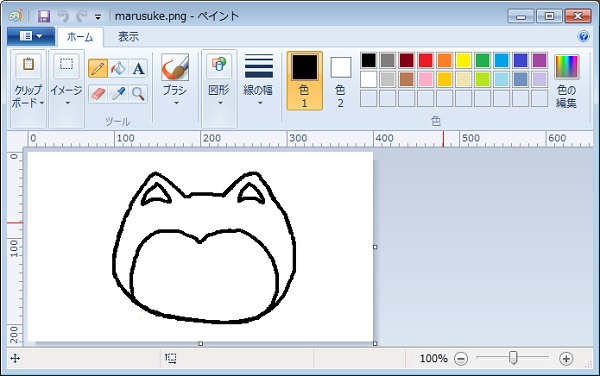Click the Brush tool icon
The width and height of the screenshot is (600, 376).
pos(175,67)
